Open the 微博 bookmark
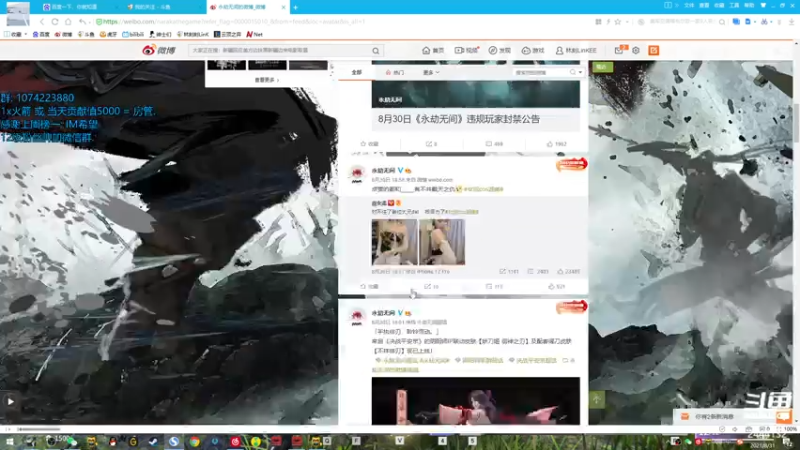800x450 pixels. (x=64, y=34)
